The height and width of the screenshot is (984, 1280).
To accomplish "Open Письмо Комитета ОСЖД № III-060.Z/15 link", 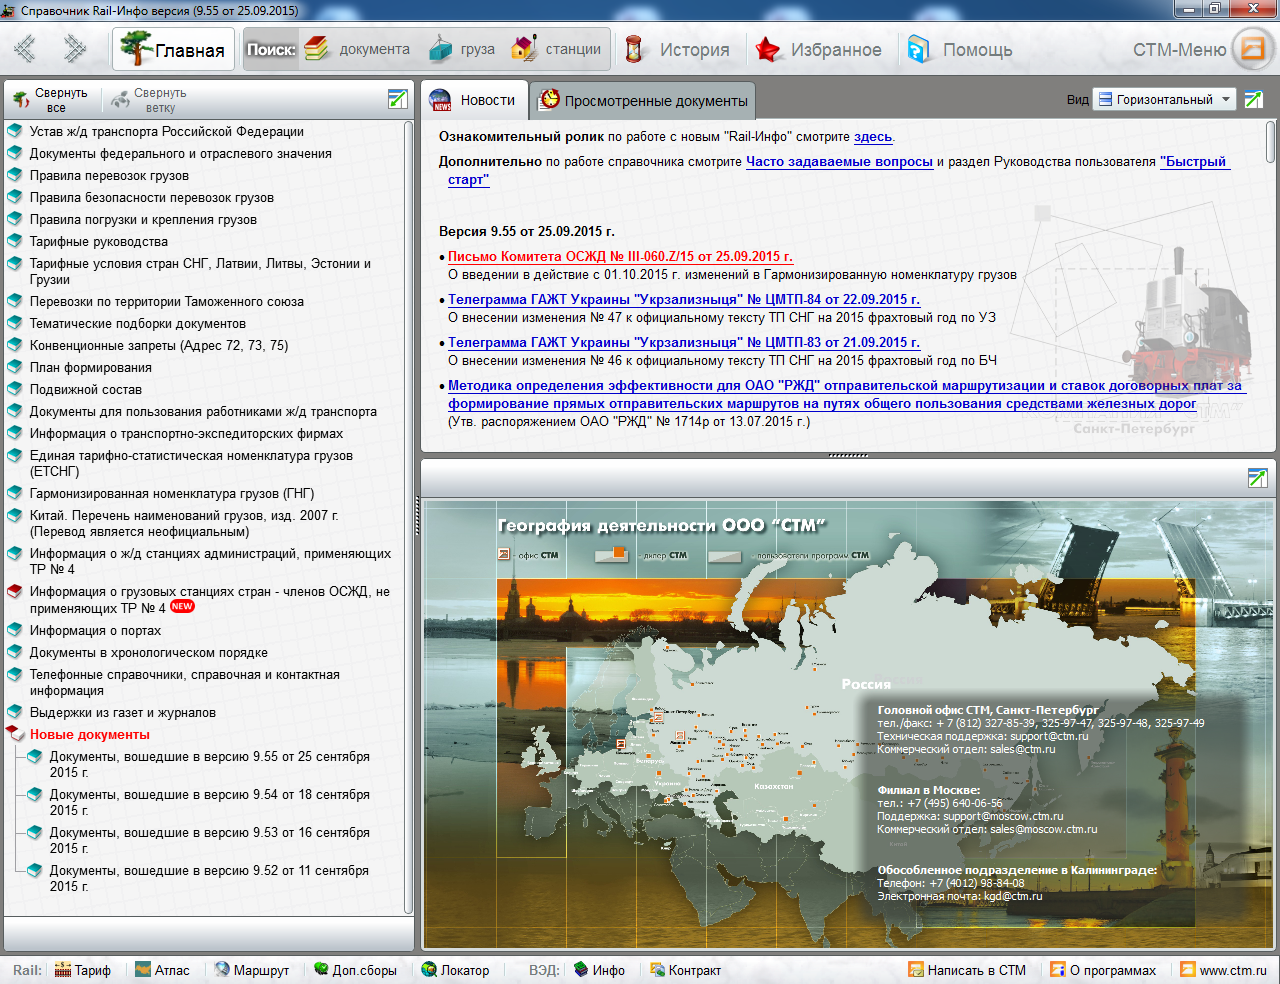I will 620,256.
